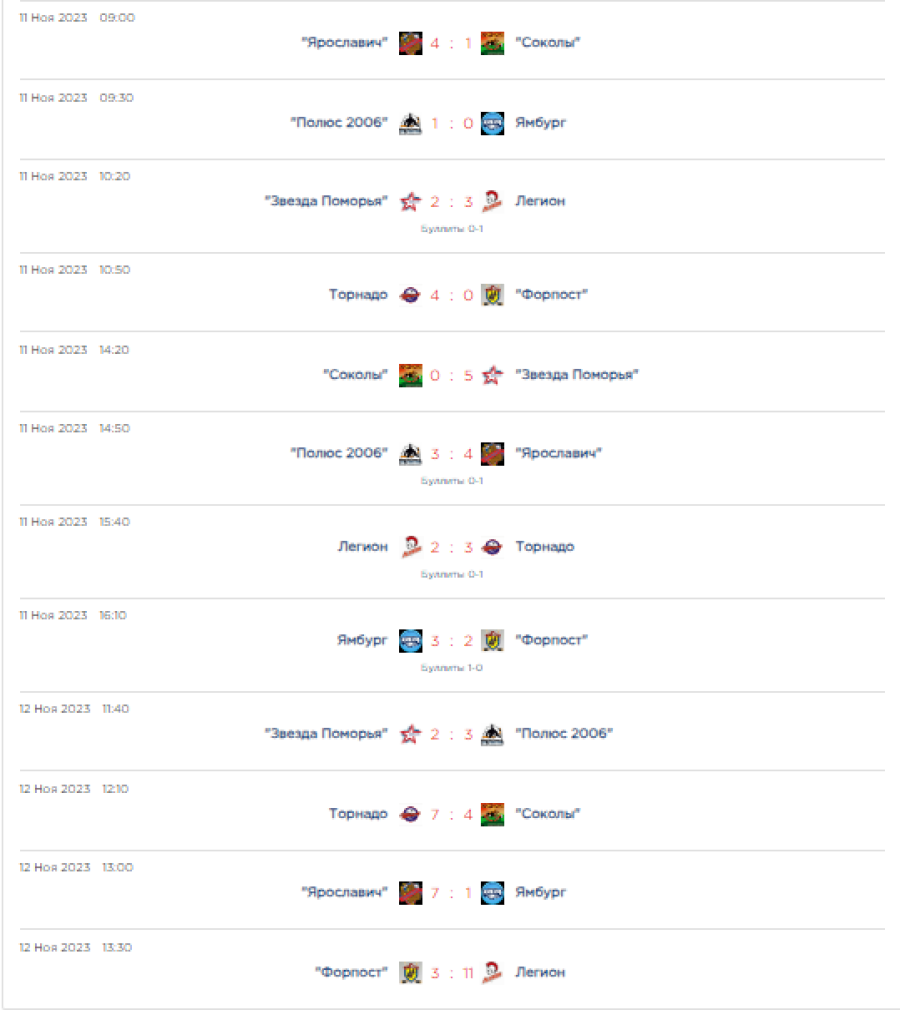
Task: Click Ярославич logo in the 09:00 match
Action: click(x=410, y=43)
